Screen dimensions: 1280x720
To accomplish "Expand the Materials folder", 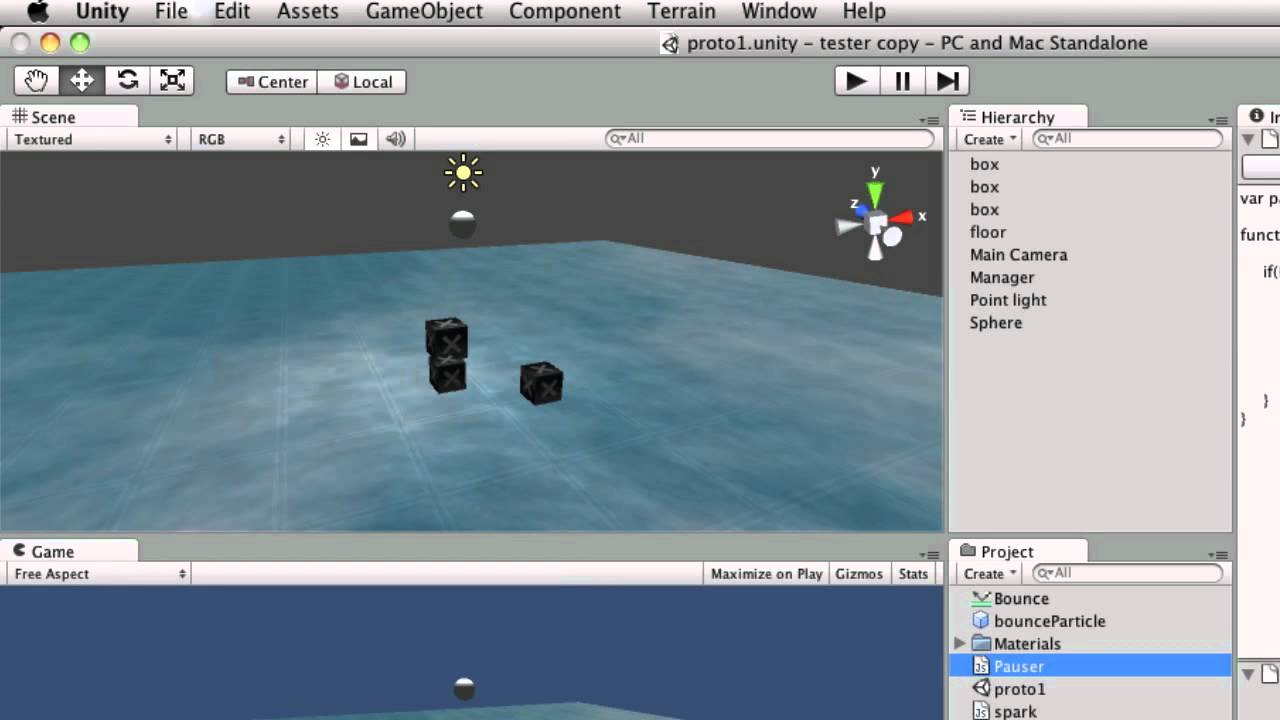I will (x=960, y=643).
